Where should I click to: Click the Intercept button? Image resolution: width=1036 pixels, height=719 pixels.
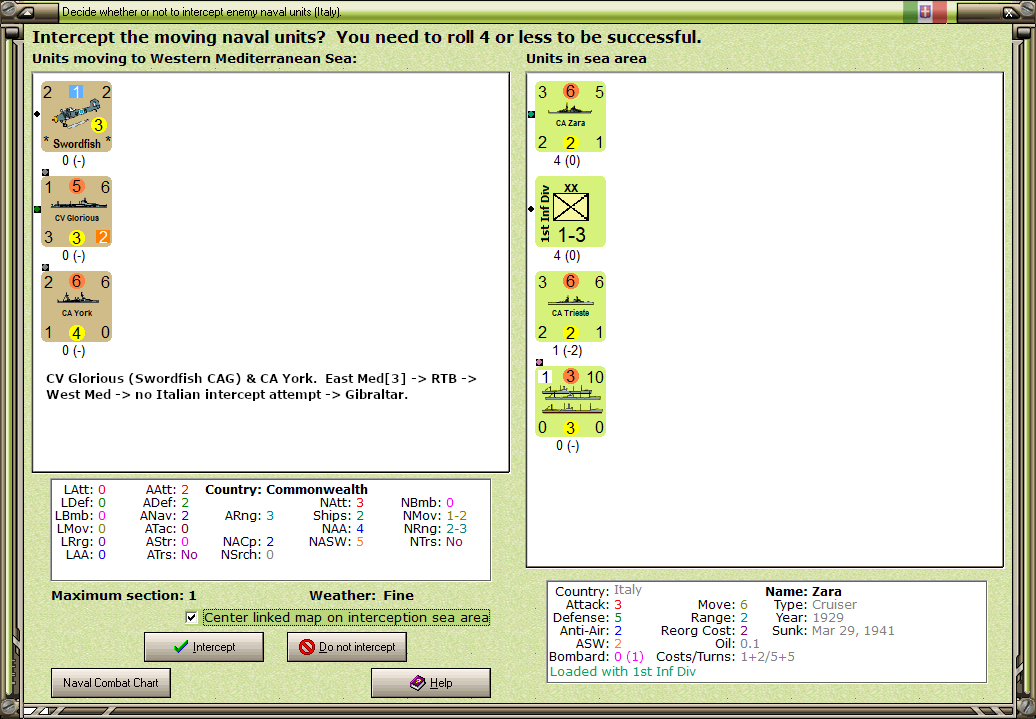204,647
